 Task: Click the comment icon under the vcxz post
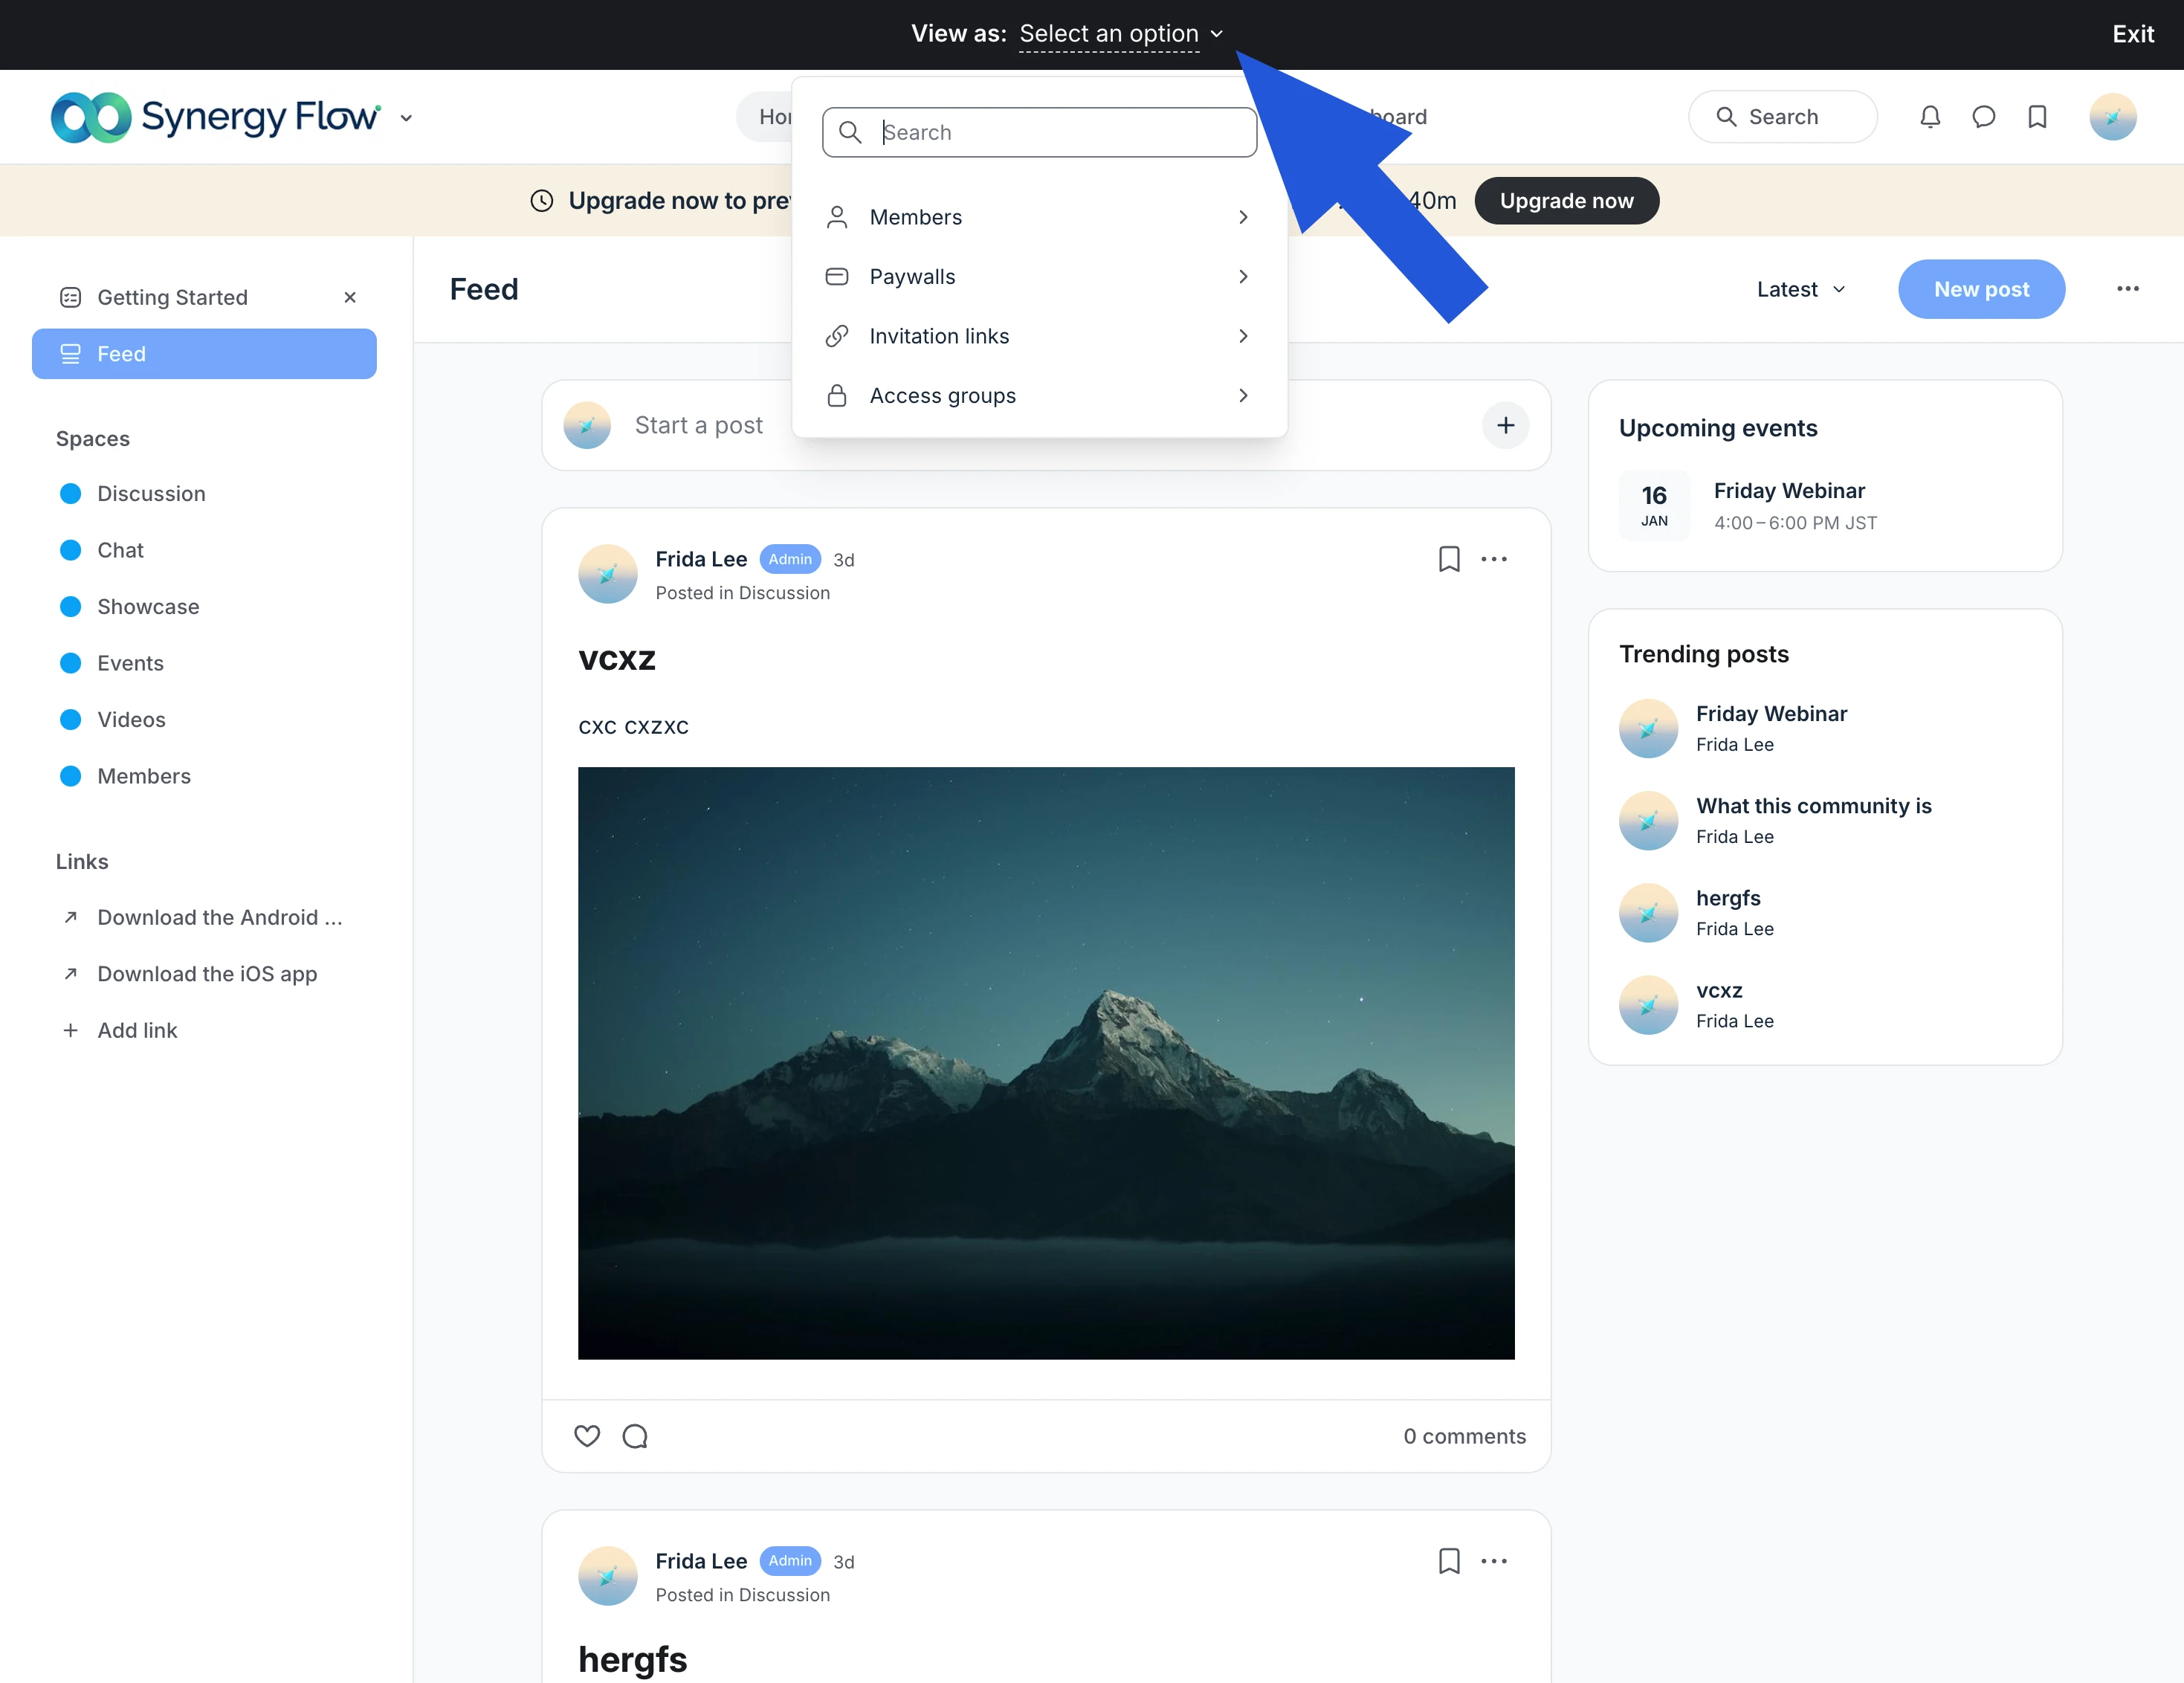point(635,1436)
